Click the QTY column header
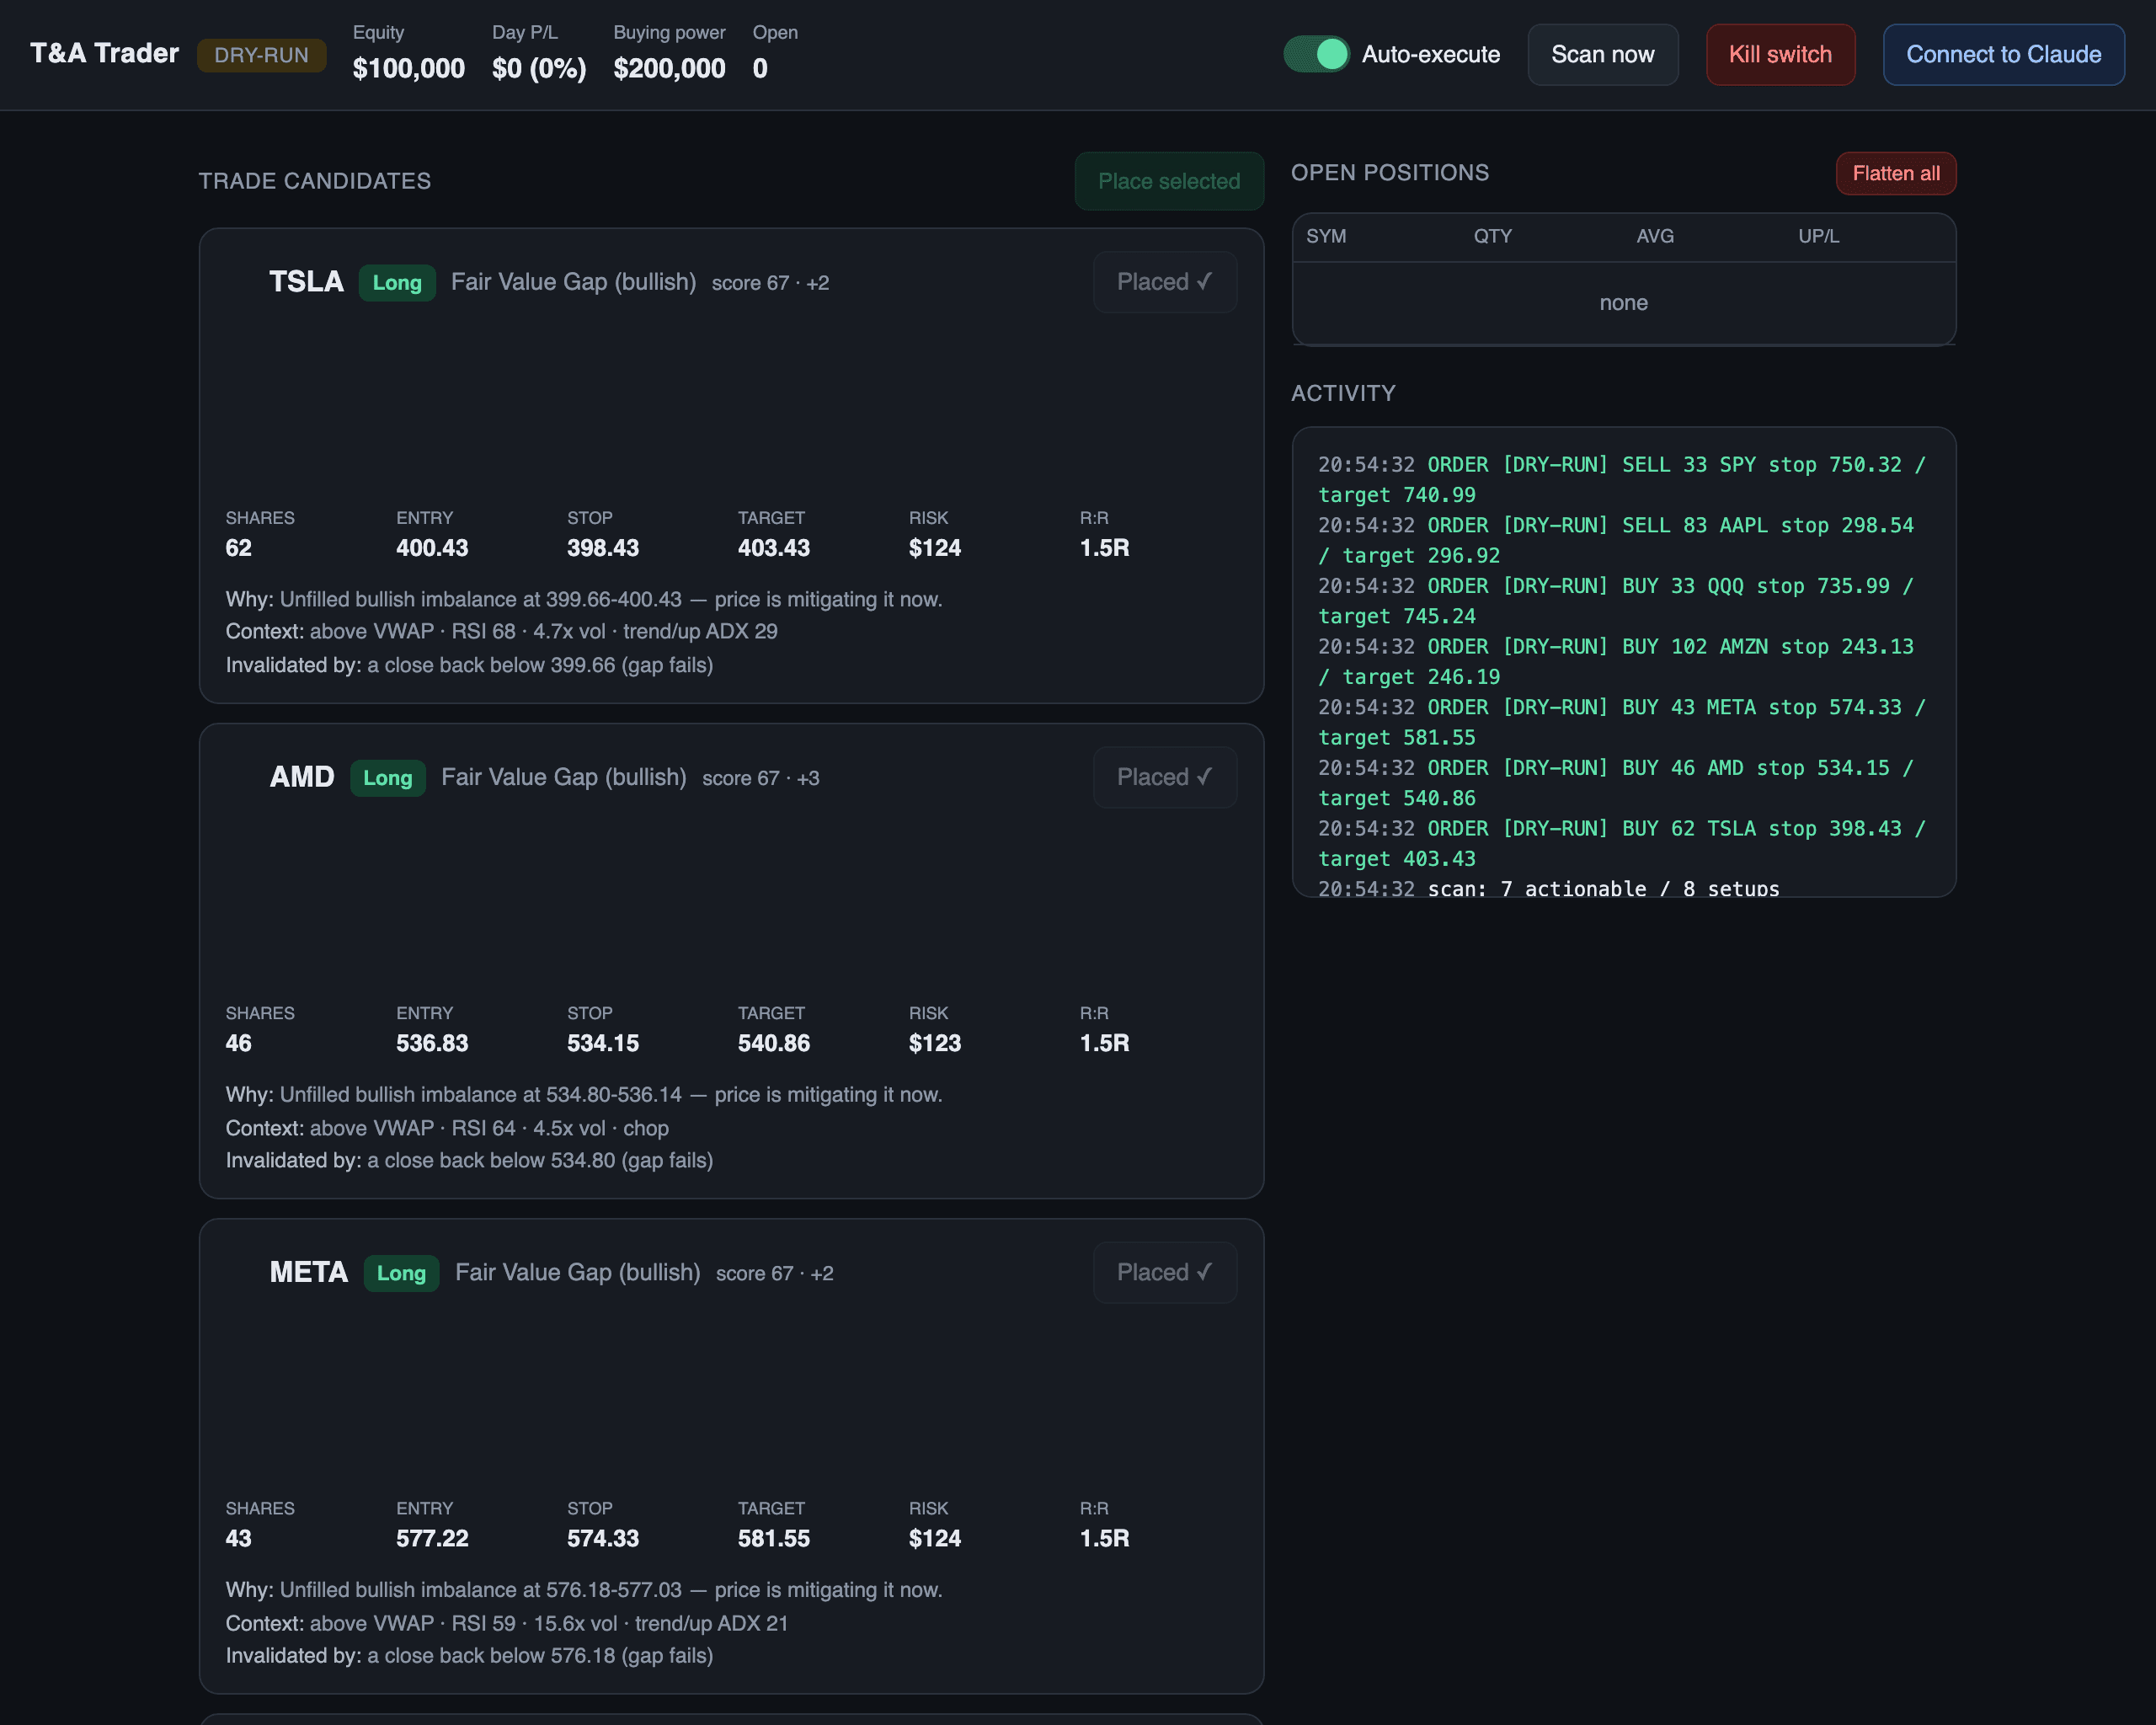The width and height of the screenshot is (2156, 1725). pos(1492,236)
